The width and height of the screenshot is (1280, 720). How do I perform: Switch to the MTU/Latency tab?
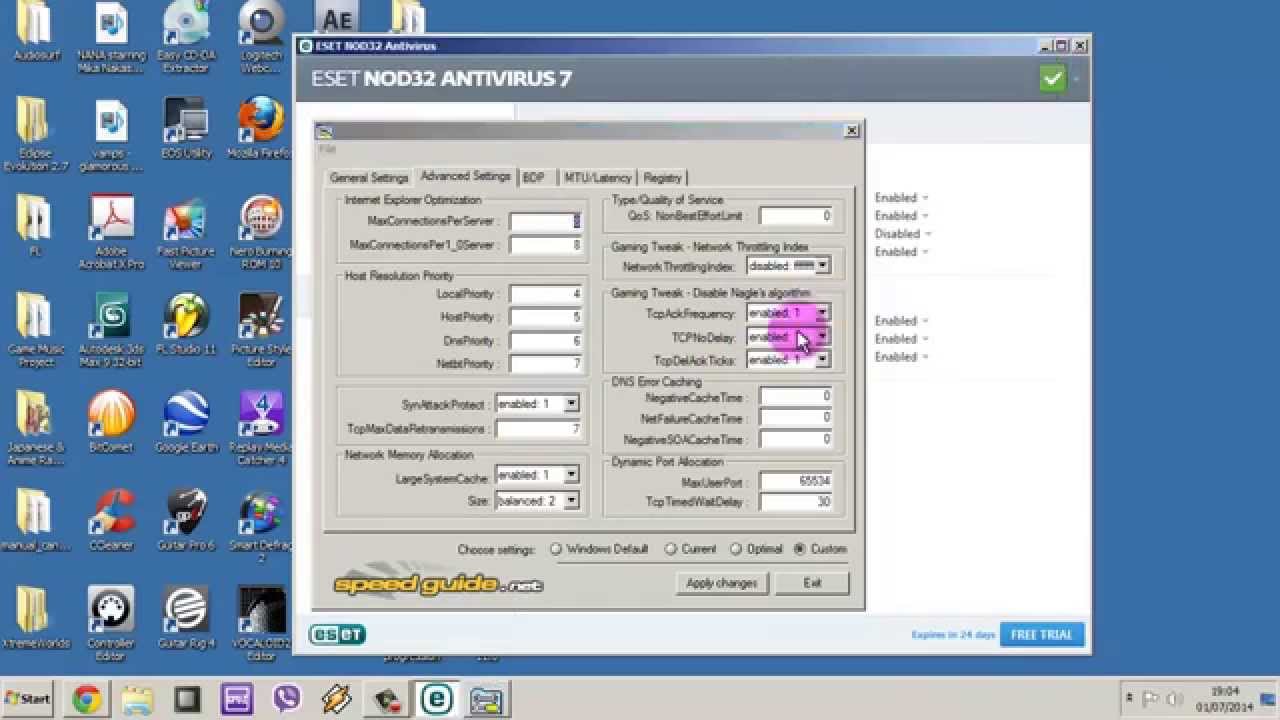pyautogui.click(x=597, y=178)
